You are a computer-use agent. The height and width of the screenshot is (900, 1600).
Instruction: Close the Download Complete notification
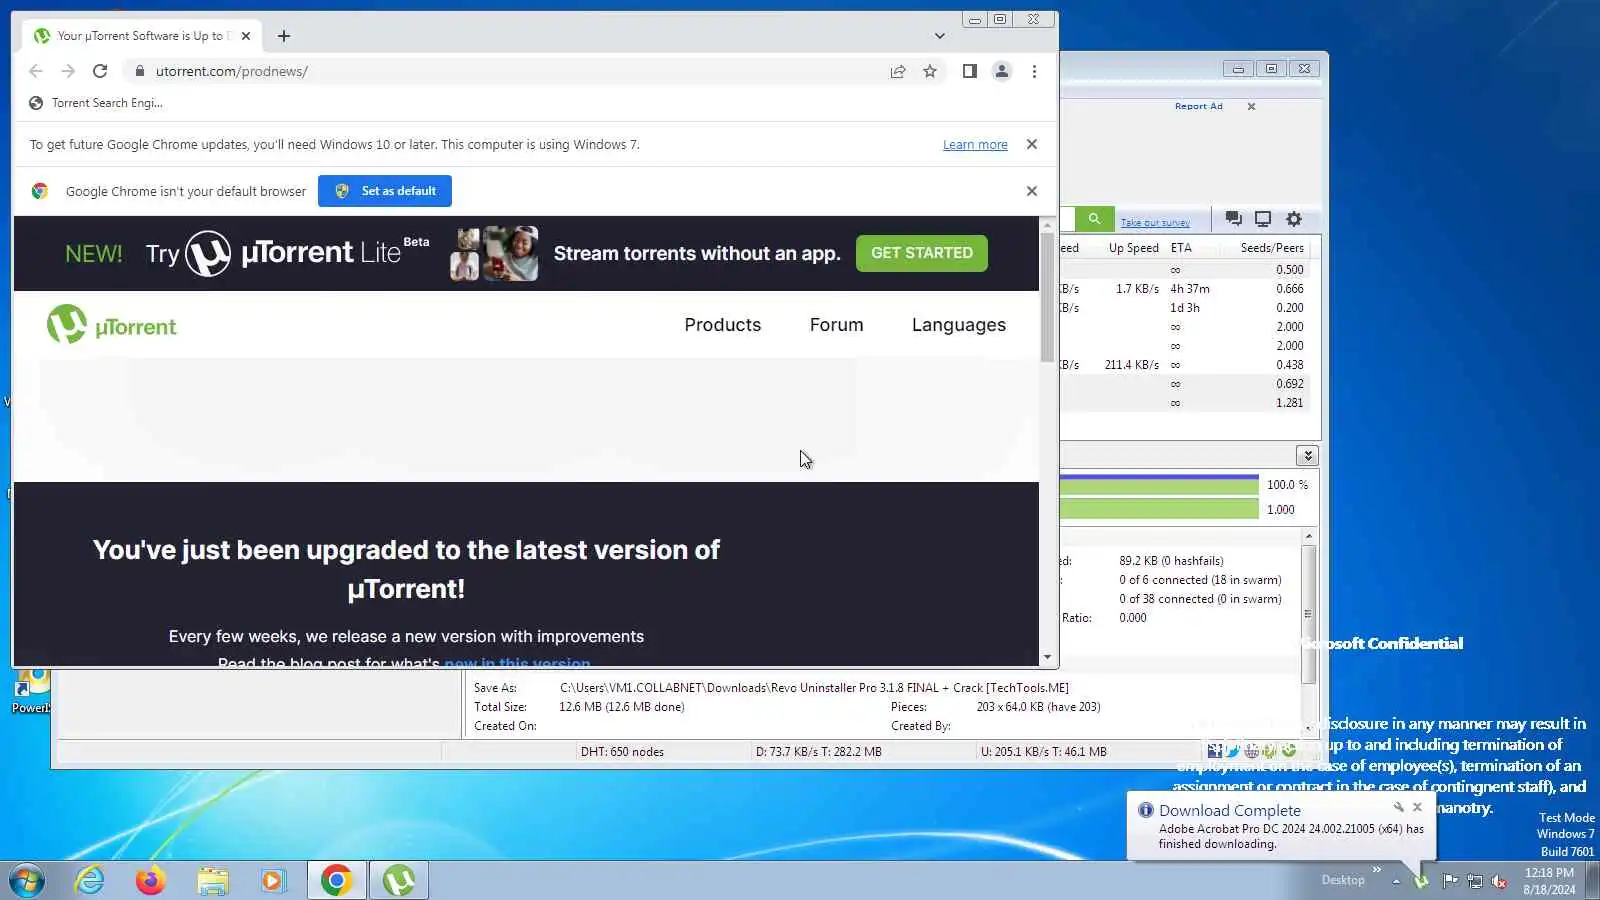coord(1417,807)
